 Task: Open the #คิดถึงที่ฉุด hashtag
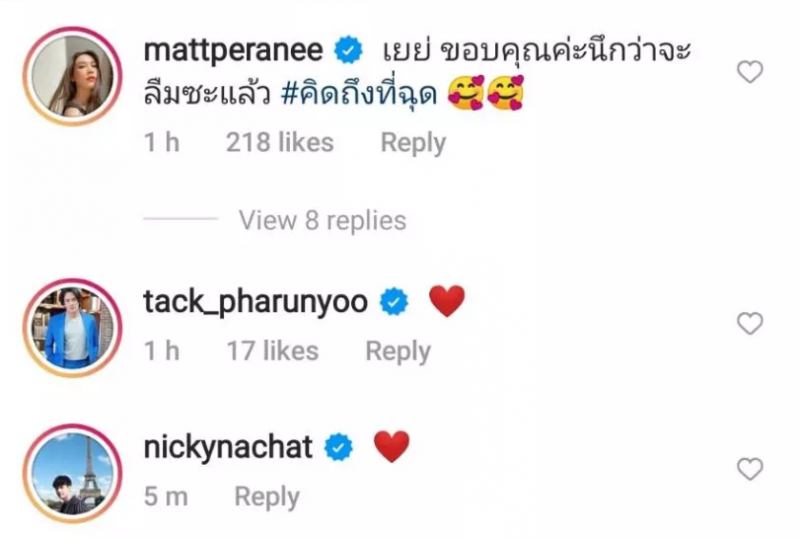tap(359, 95)
